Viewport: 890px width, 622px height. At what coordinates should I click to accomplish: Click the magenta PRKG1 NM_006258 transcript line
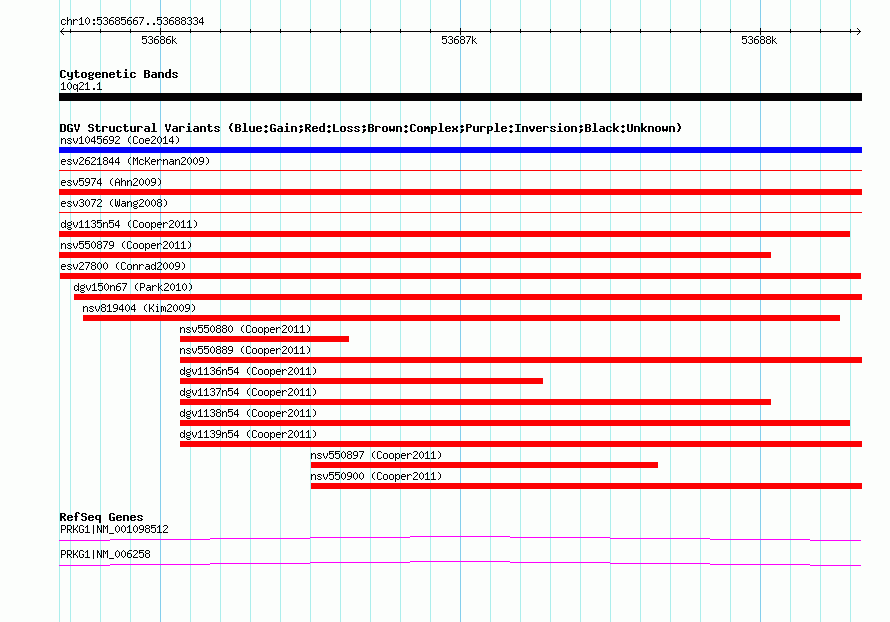tap(460, 563)
